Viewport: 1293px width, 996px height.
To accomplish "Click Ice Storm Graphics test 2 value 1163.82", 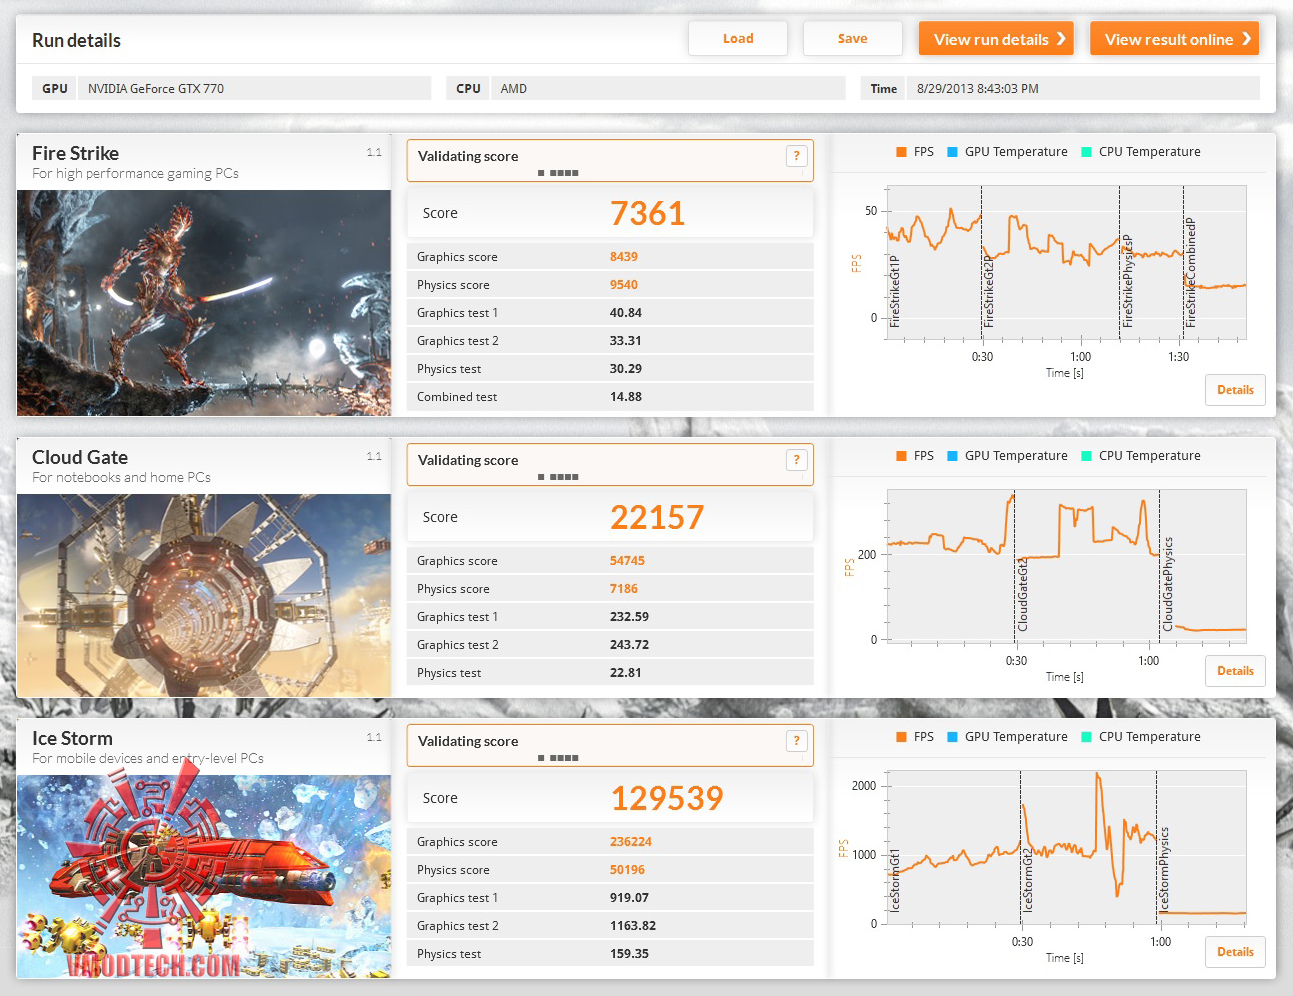I will (633, 926).
